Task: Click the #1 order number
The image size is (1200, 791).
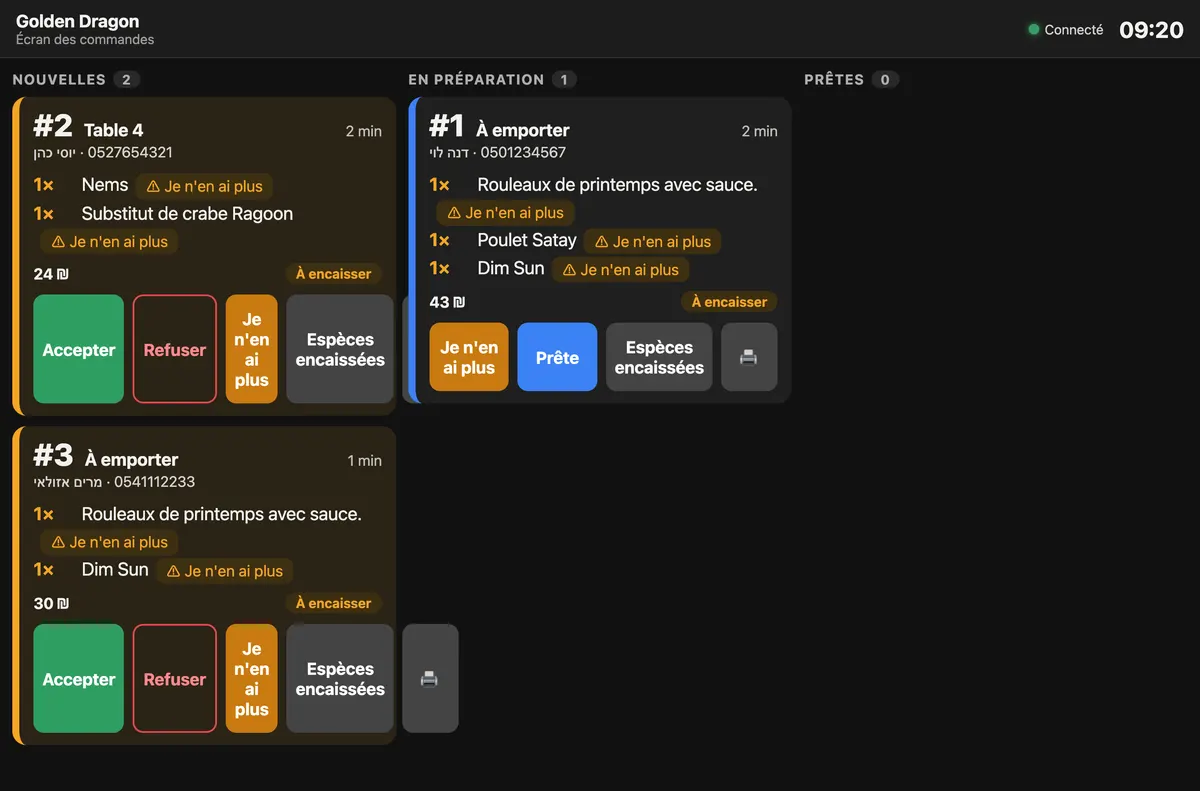Action: tap(447, 126)
